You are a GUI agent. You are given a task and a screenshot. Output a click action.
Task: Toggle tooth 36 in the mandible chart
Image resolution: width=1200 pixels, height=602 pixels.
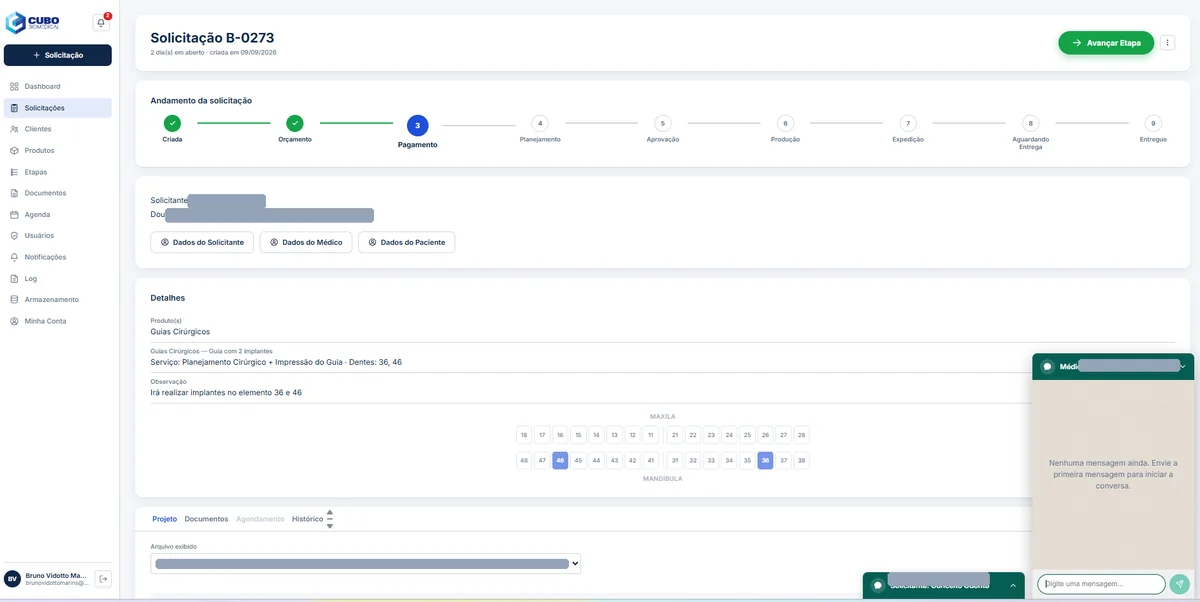(x=765, y=461)
